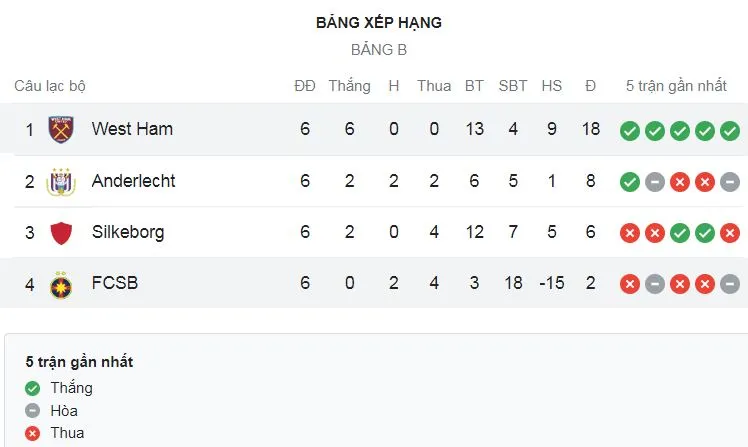The width and height of the screenshot is (748, 447).
Task: Click gray Hòa icon in legend
Action: click(35, 411)
